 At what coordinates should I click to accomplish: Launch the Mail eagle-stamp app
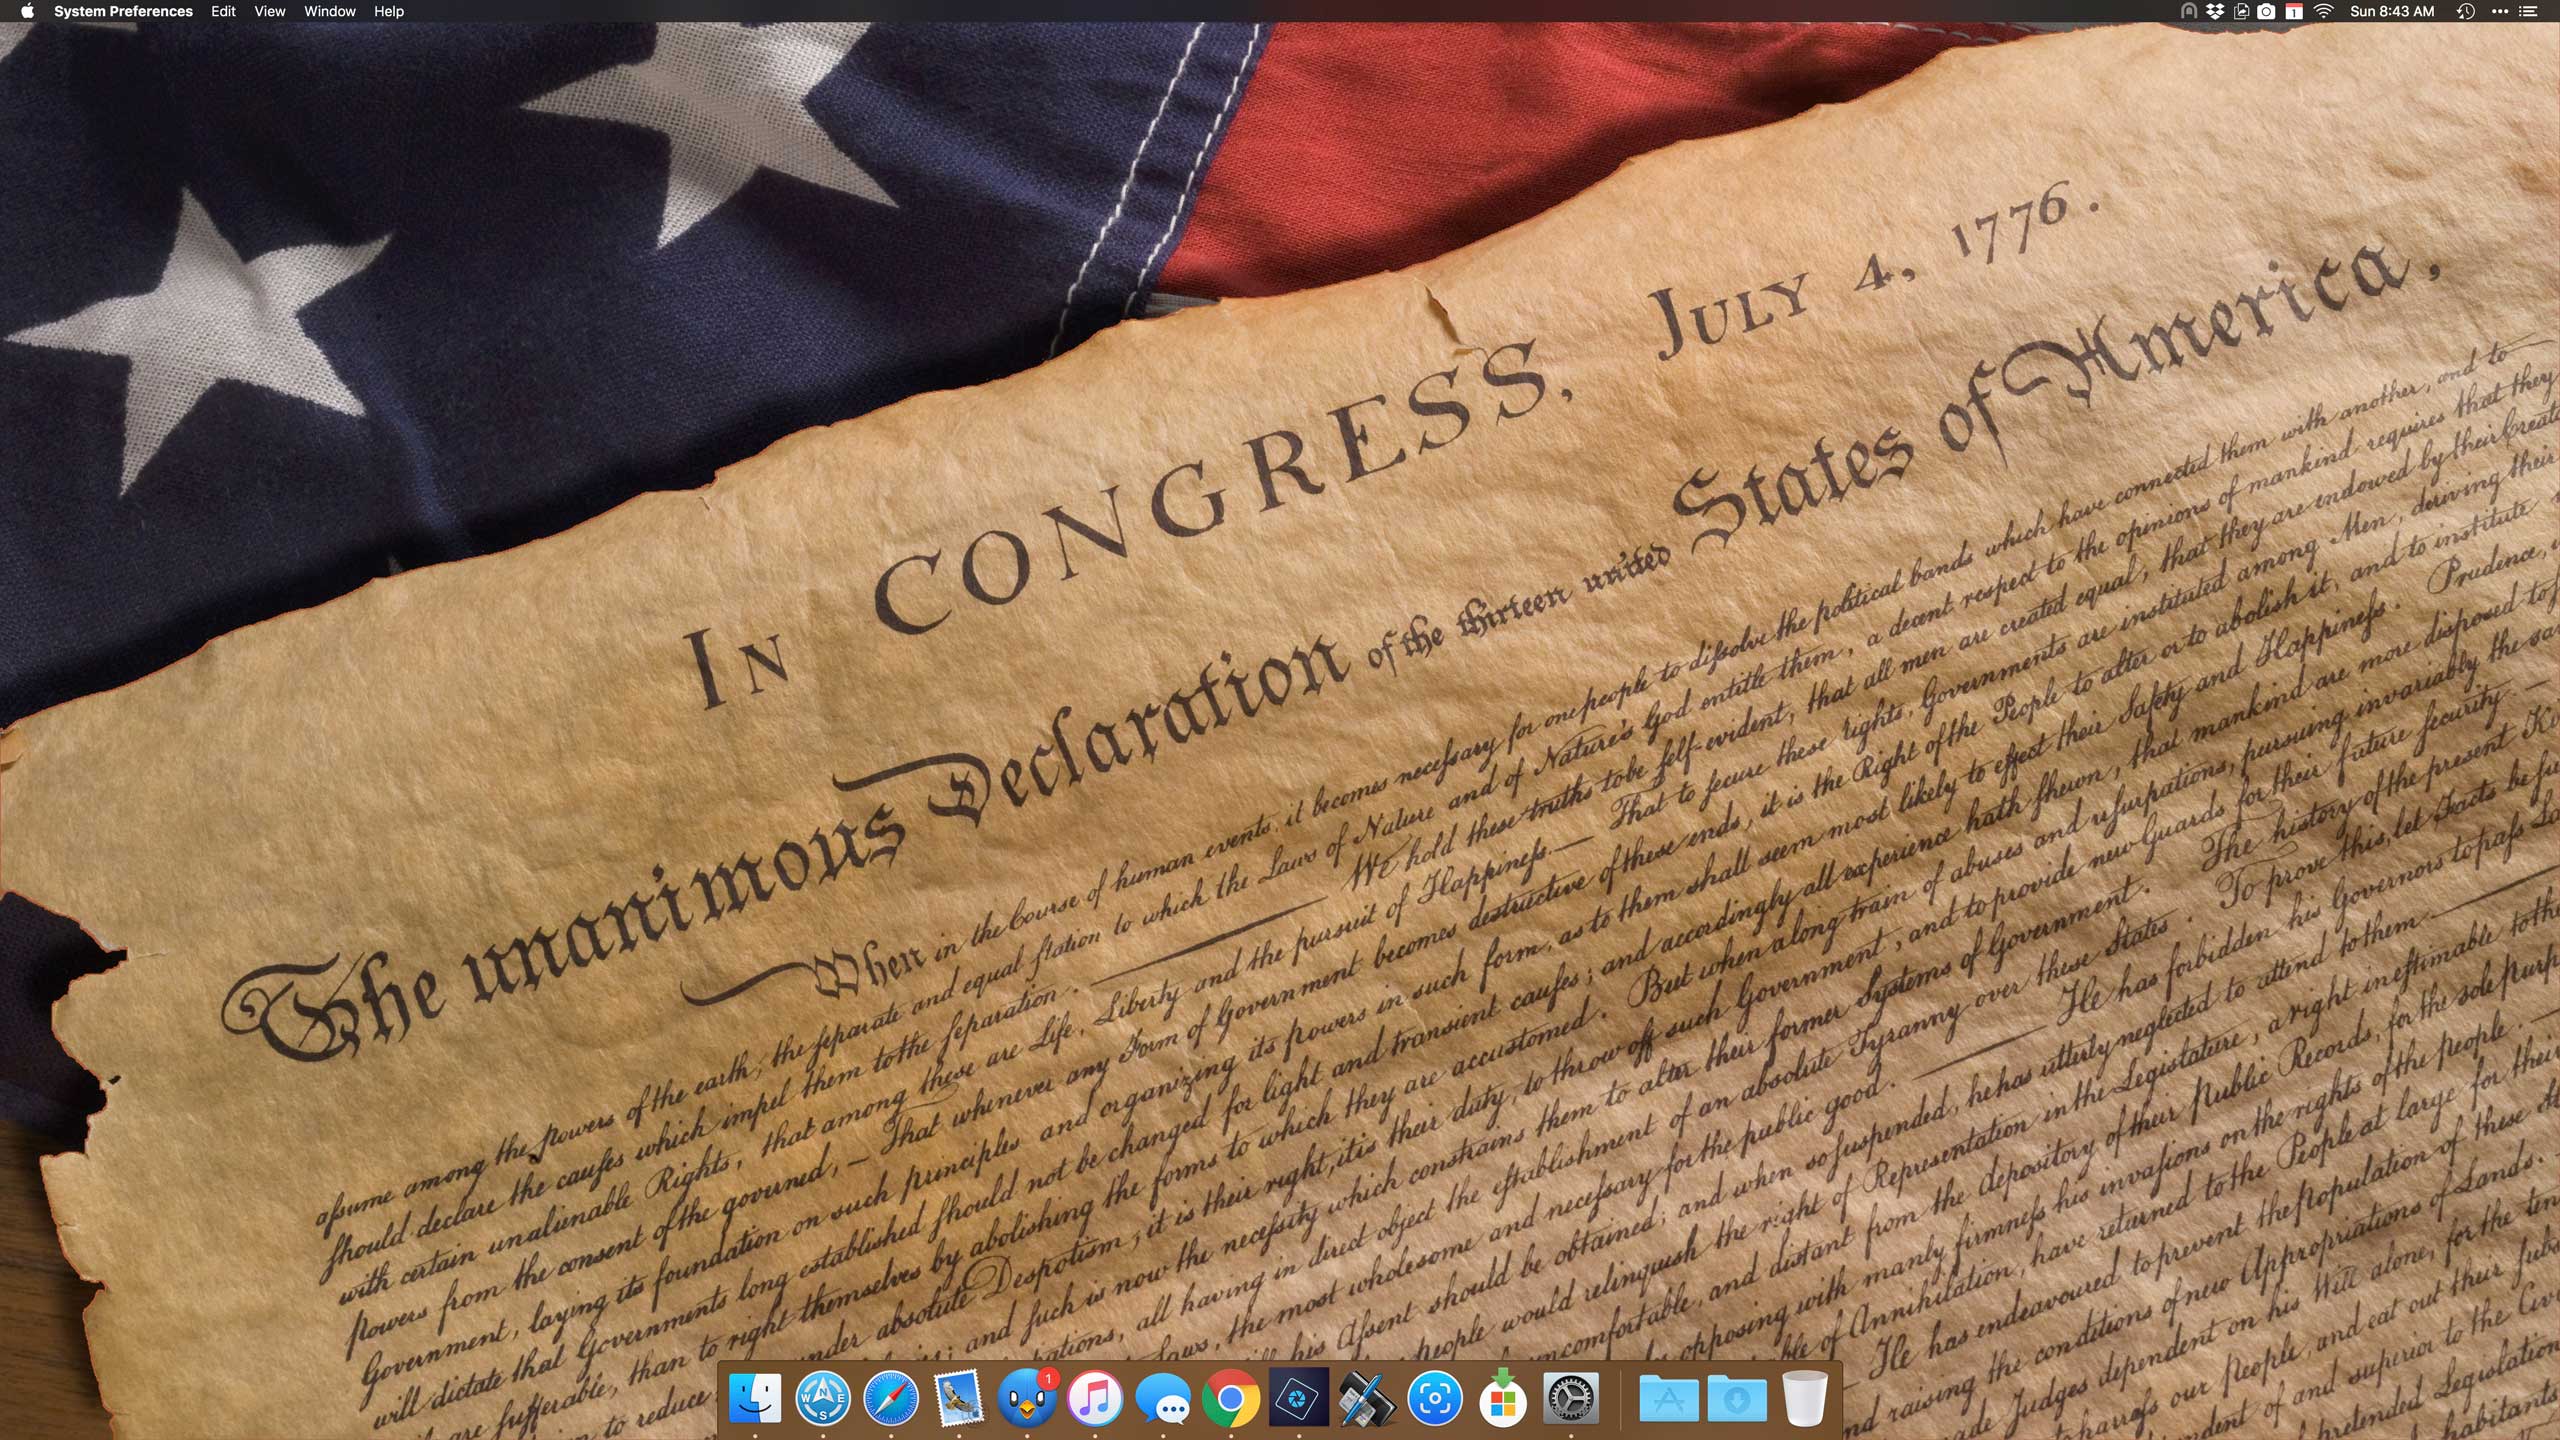pyautogui.click(x=959, y=1398)
